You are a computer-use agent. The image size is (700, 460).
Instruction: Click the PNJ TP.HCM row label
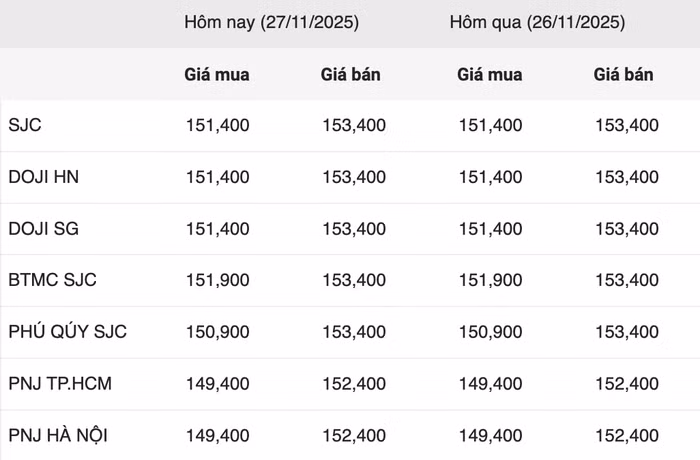(x=57, y=383)
